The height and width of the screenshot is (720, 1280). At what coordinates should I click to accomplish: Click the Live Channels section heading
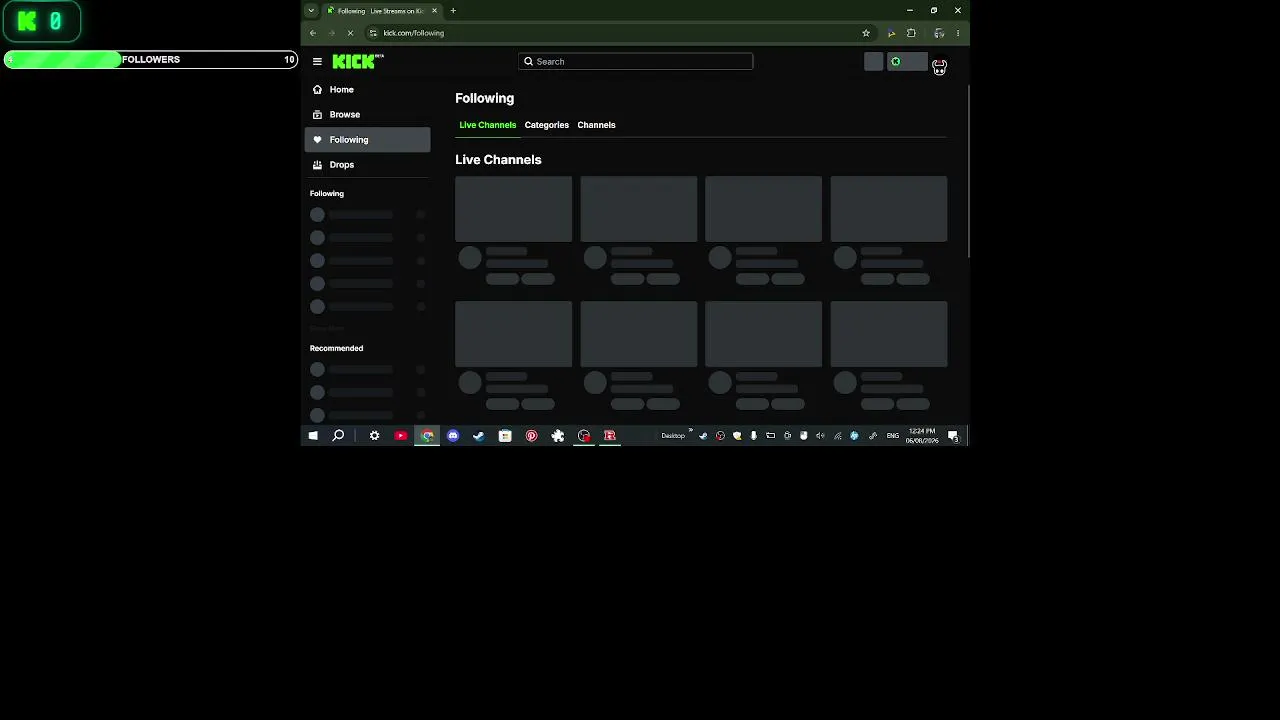coord(498,160)
